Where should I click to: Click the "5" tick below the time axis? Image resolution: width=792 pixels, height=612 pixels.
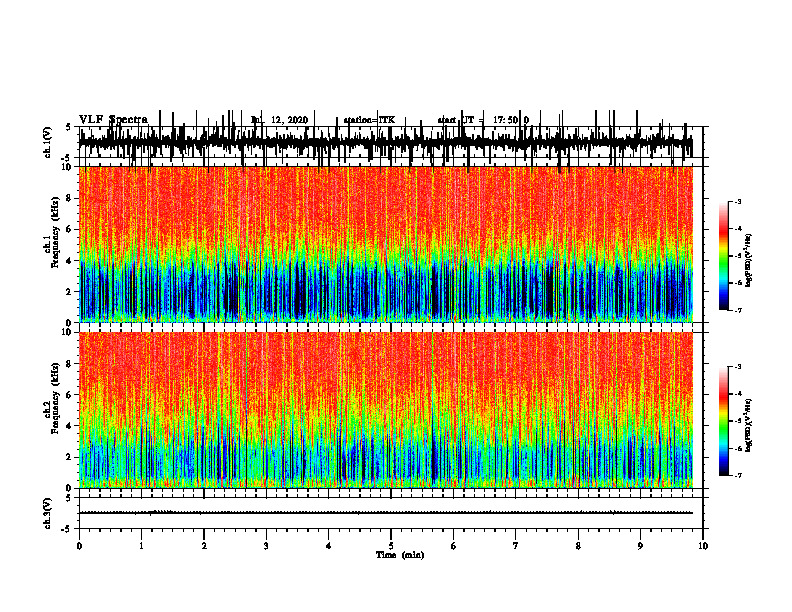[391, 546]
